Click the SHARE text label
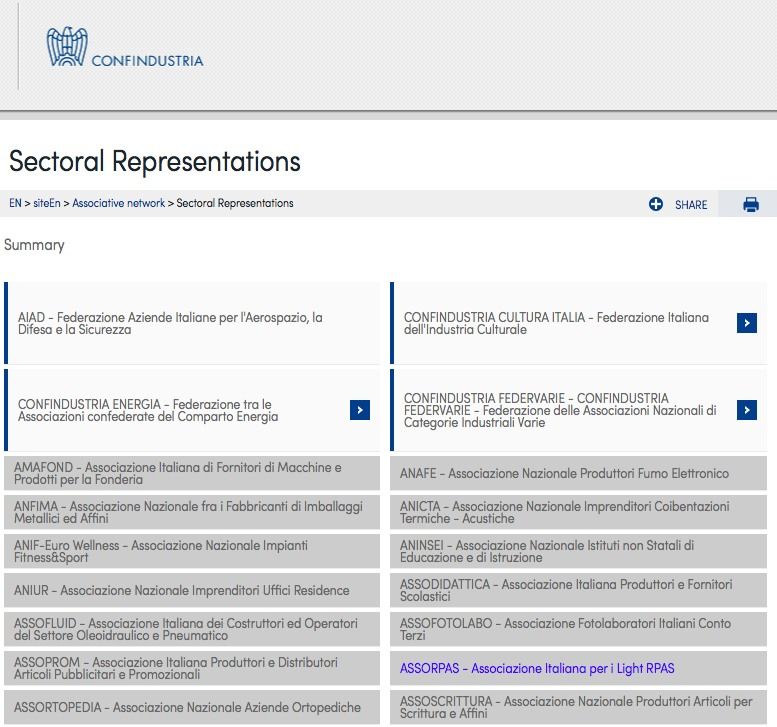Screen dimensions: 777x727 click(x=691, y=205)
